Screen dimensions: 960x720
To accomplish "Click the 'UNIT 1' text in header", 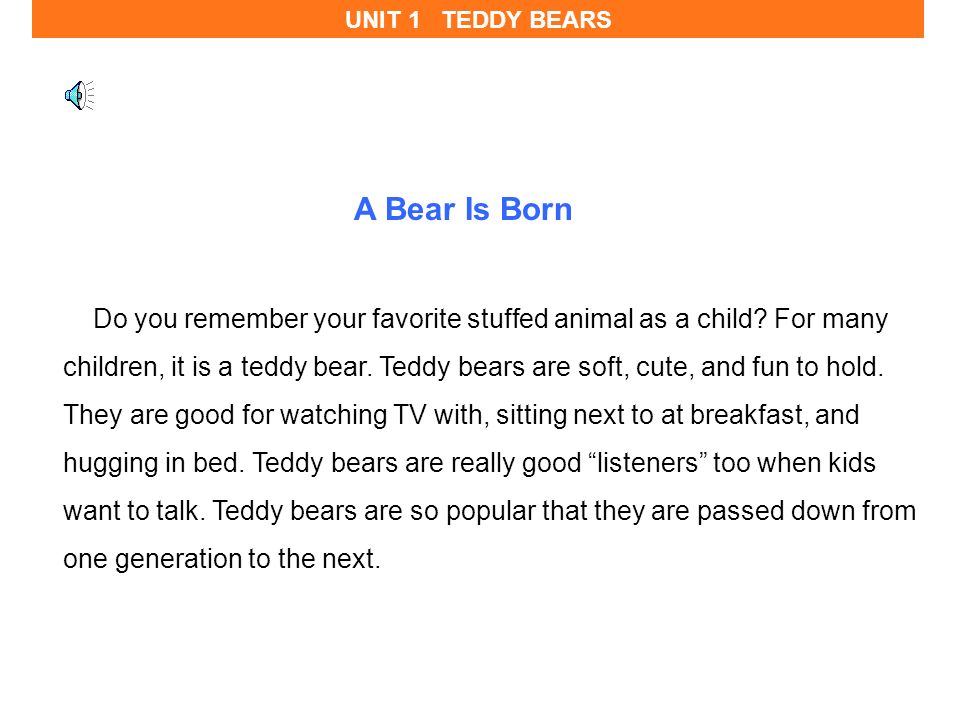I will [x=382, y=20].
